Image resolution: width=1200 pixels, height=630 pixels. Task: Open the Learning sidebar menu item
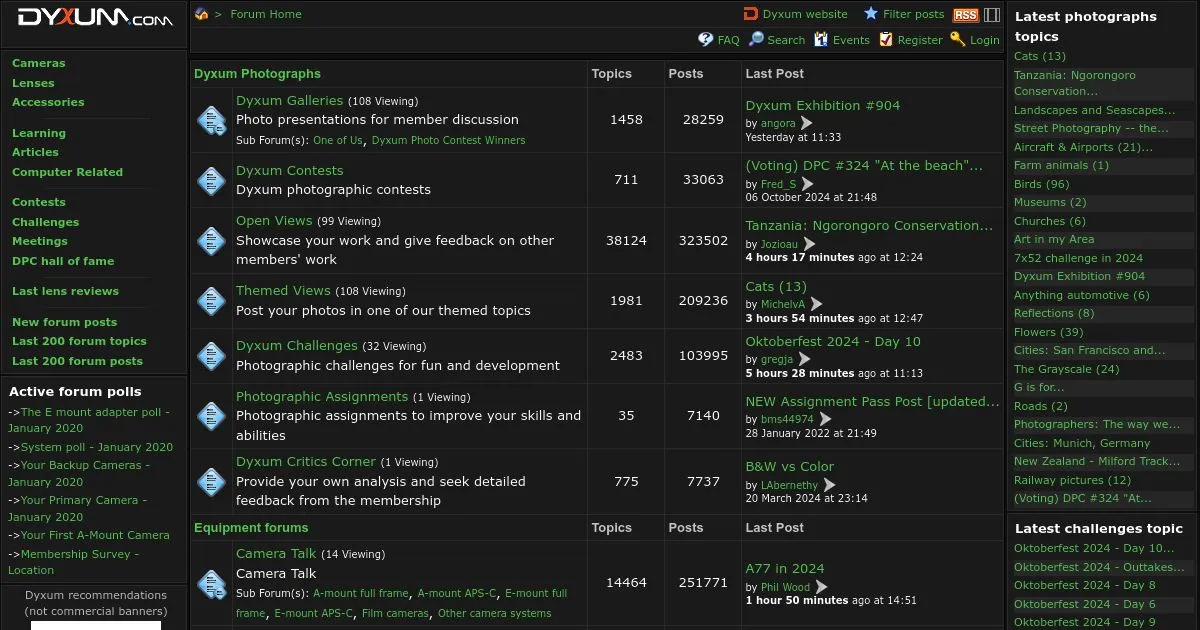pyautogui.click(x=39, y=133)
